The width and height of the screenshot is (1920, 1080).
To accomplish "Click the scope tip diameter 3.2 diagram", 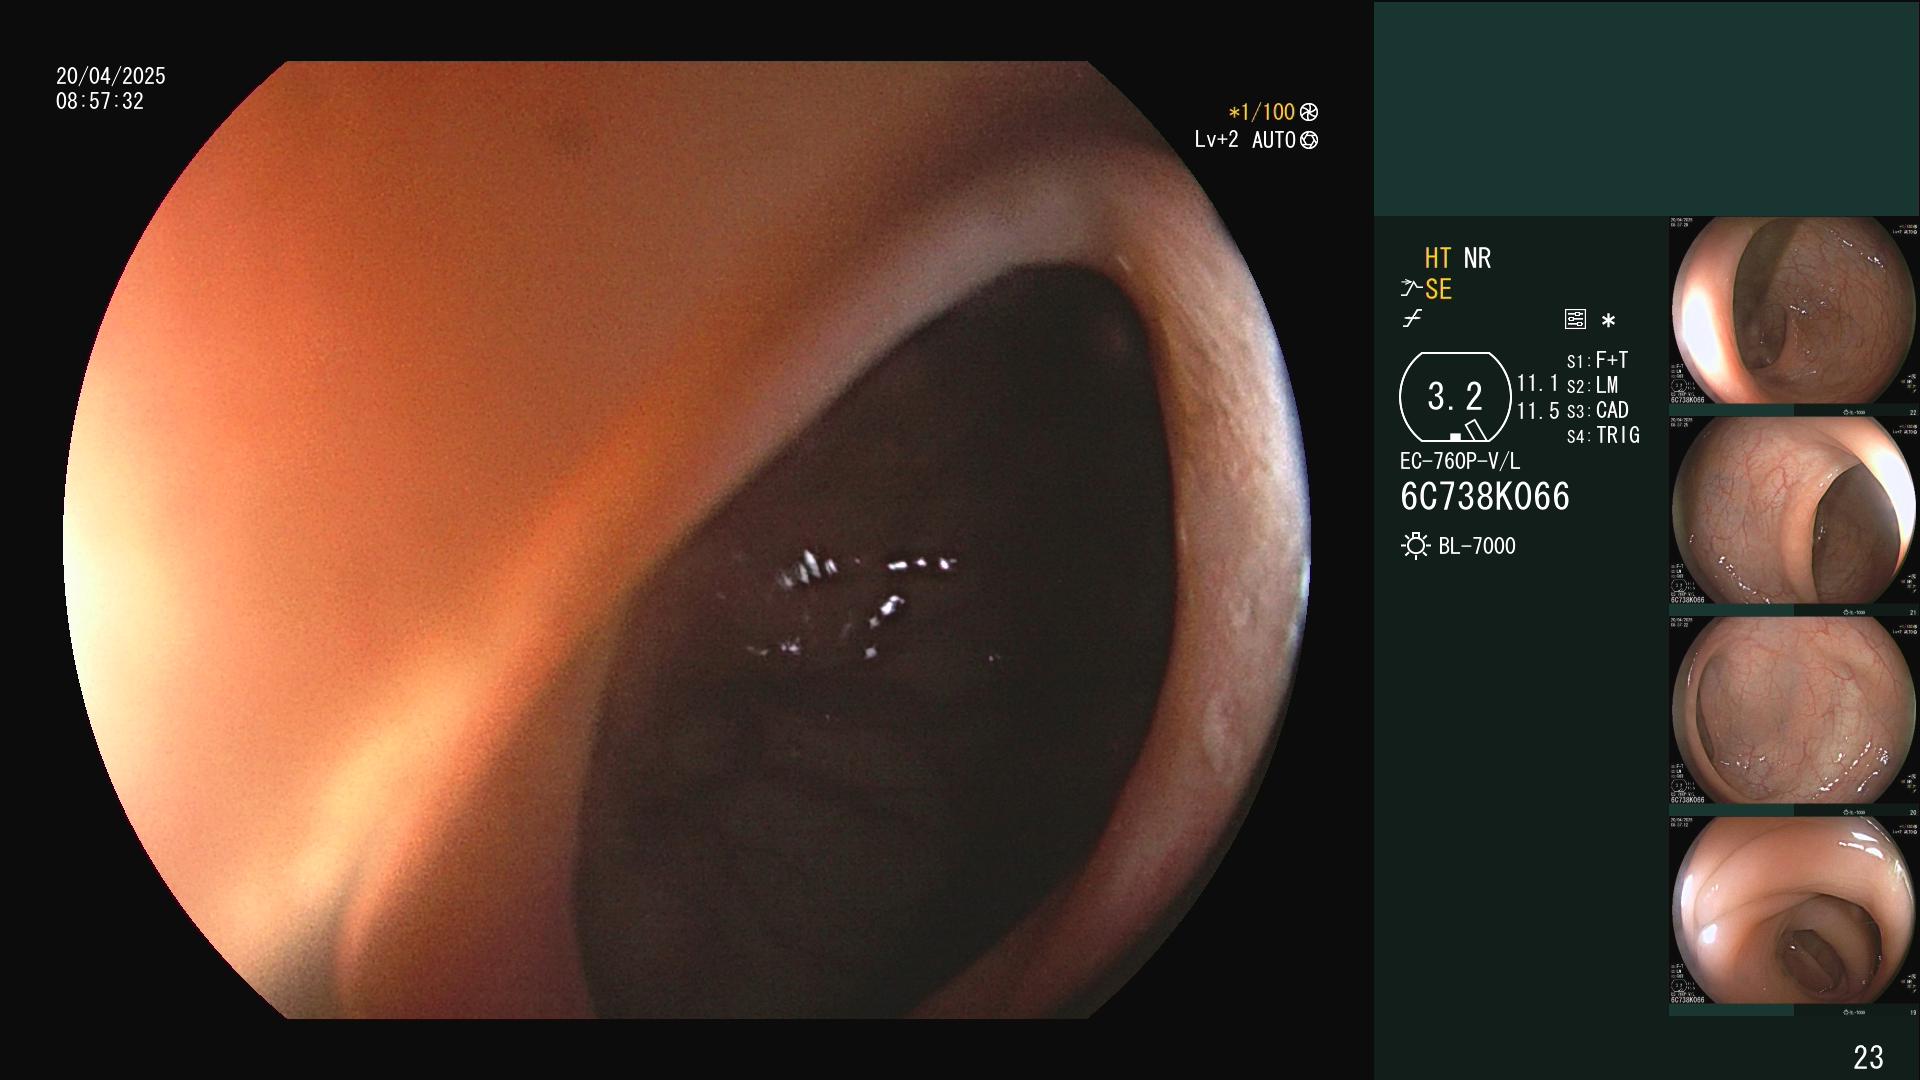I will (1455, 397).
